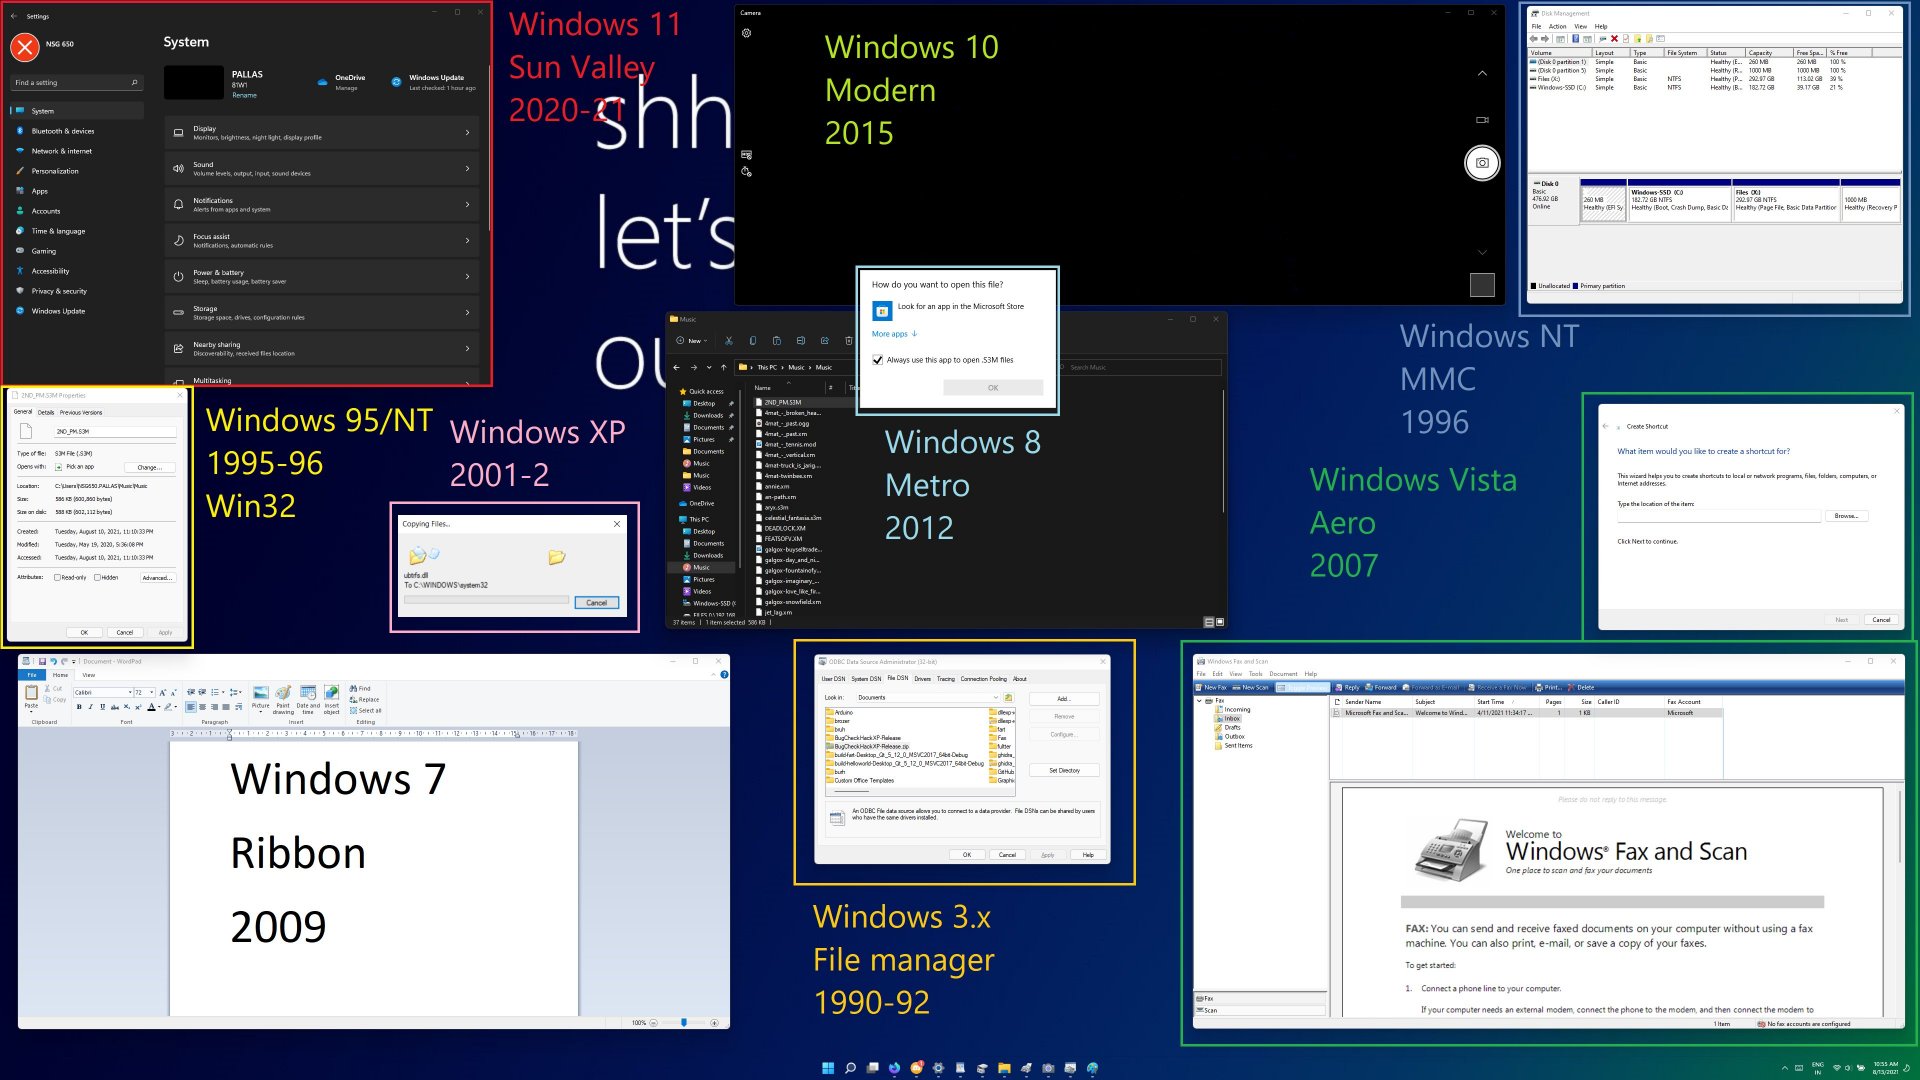Image resolution: width=1920 pixels, height=1080 pixels.
Task: Switch to WordPad View tab
Action: (88, 675)
